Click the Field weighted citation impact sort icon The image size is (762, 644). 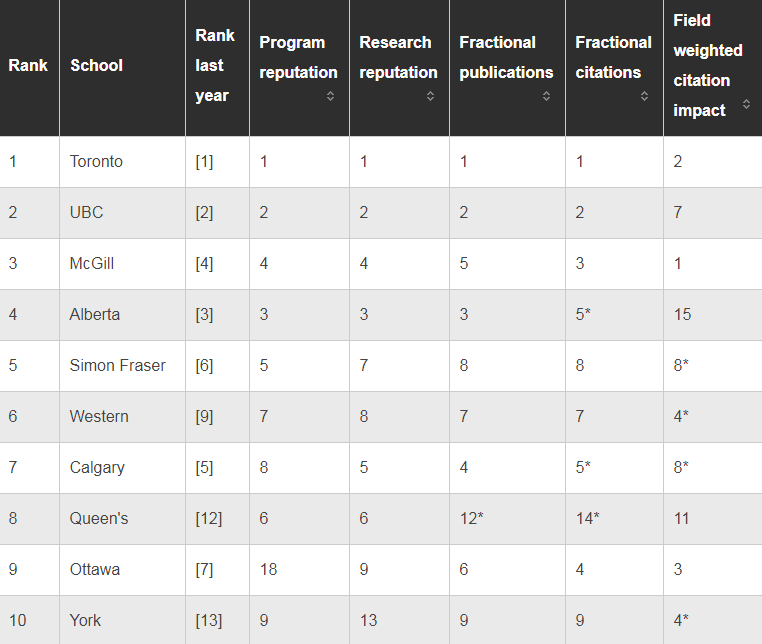coord(746,104)
